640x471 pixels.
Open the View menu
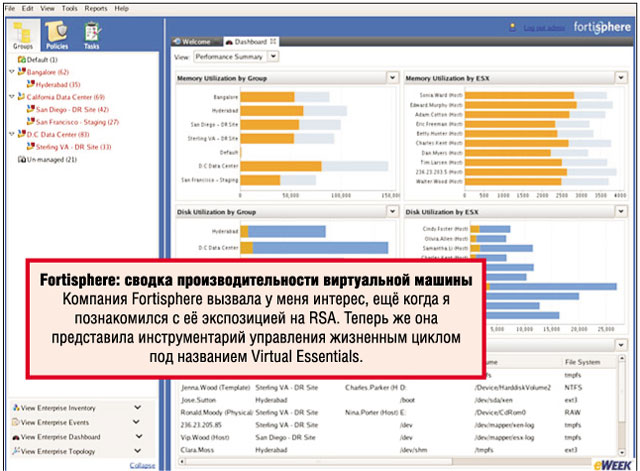[47, 8]
